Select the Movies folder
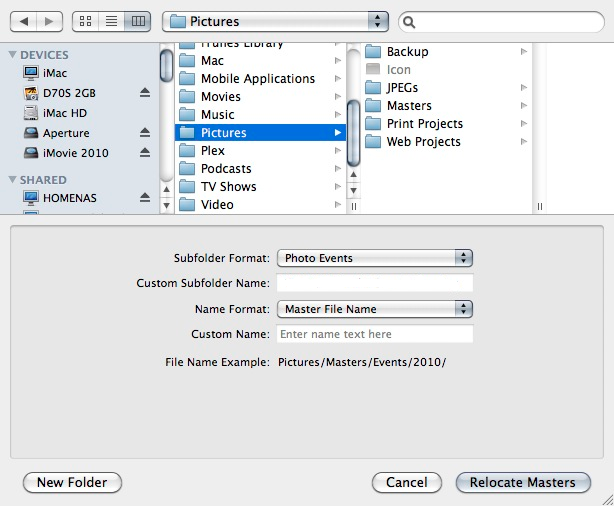The width and height of the screenshot is (614, 506). [x=220, y=97]
